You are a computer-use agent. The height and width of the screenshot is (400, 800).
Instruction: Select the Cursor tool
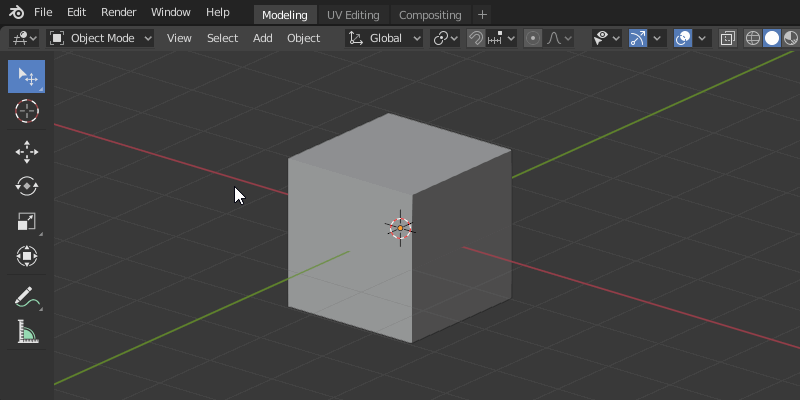click(x=27, y=111)
